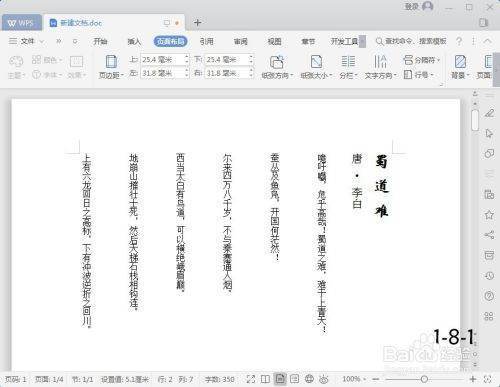Open the Columns (分栏) icon
Screen dimensions: 500x387
(348, 62)
